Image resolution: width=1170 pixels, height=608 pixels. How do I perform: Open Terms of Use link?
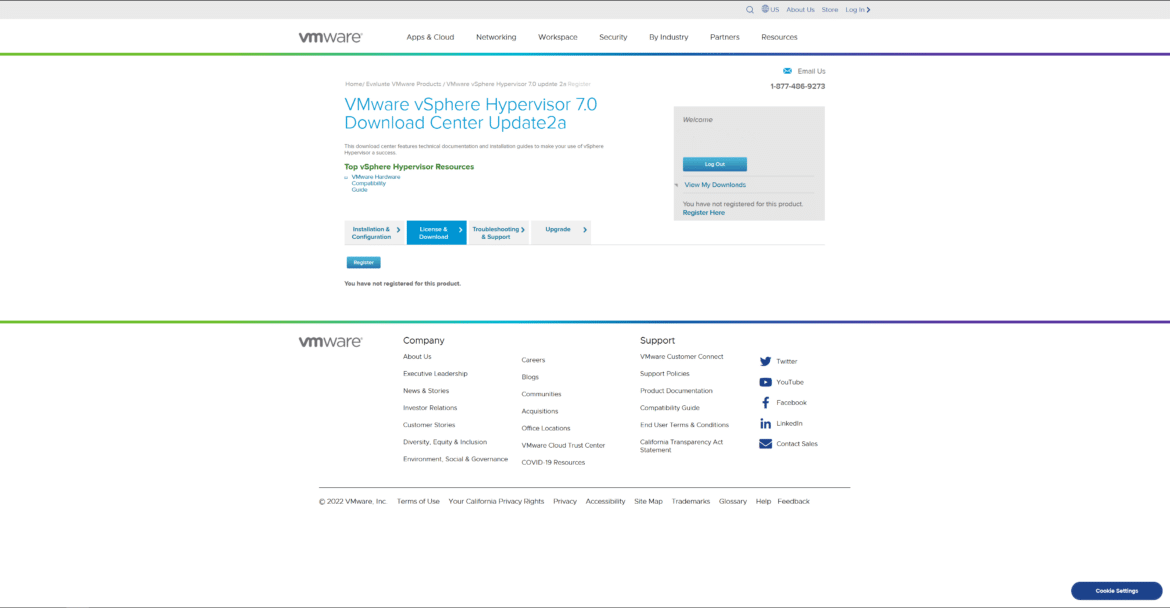[418, 502]
